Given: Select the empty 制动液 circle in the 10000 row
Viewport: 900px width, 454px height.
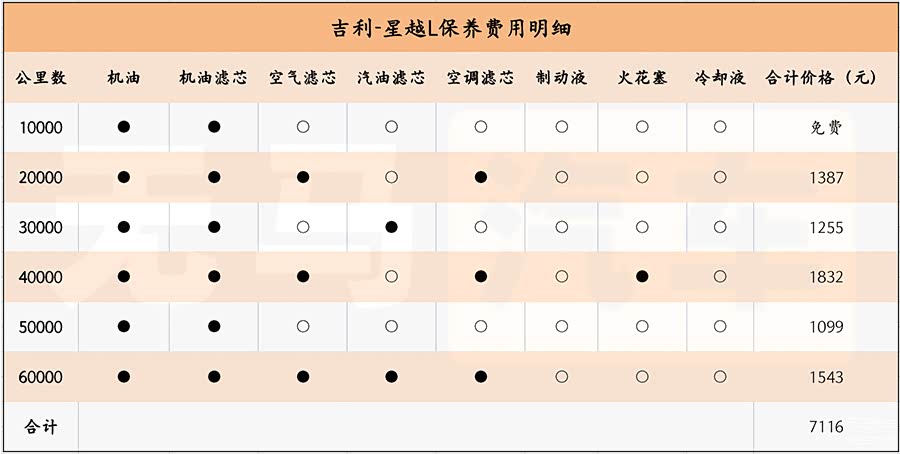Looking at the screenshot, I should (x=561, y=127).
